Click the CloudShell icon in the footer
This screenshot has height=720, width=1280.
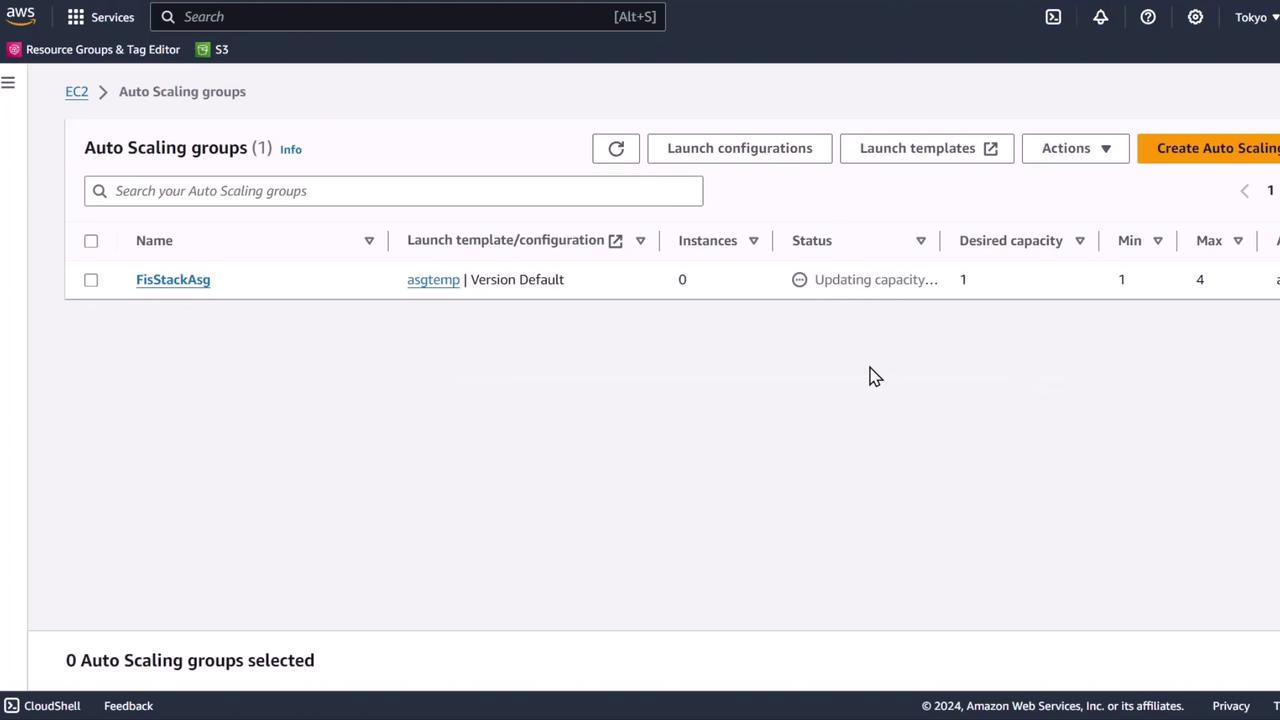tap(12, 706)
